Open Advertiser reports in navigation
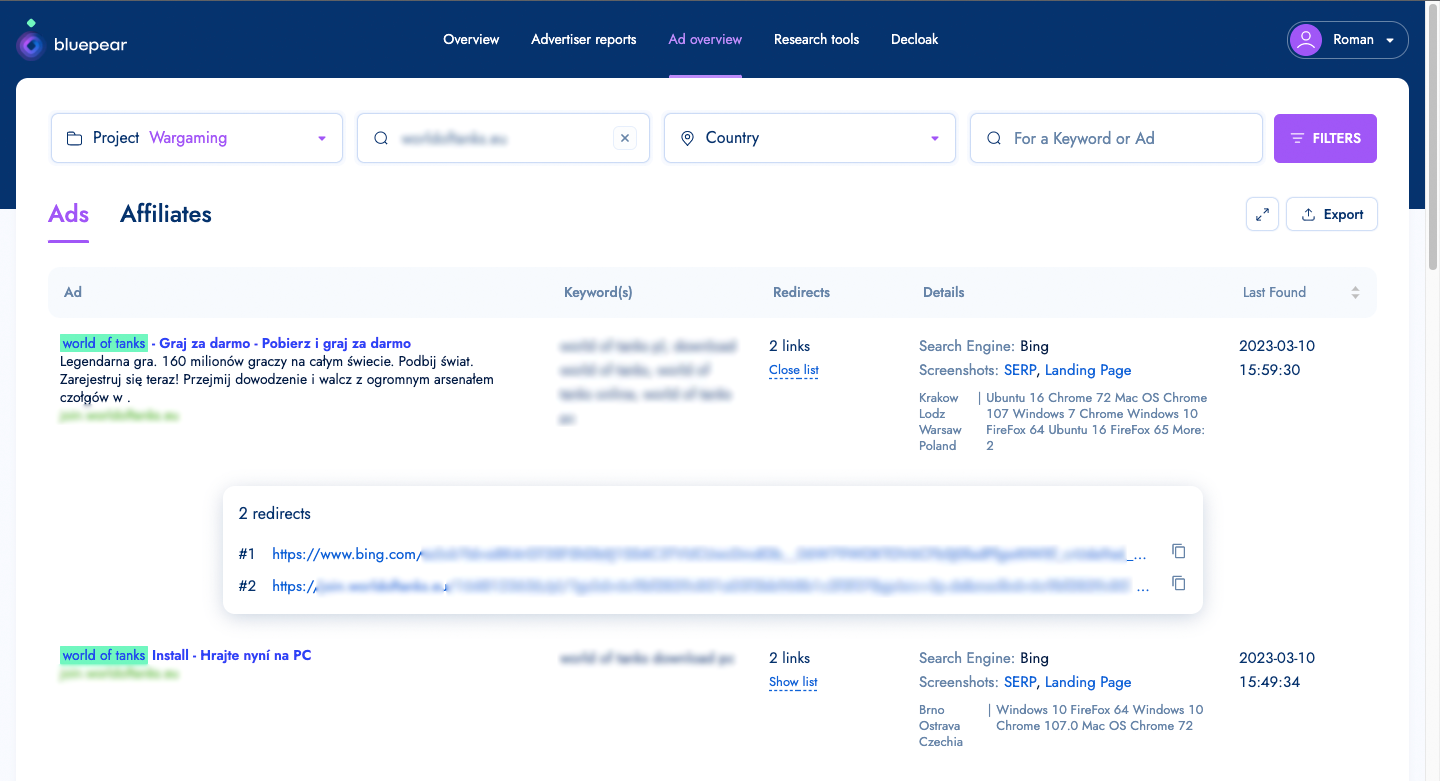This screenshot has width=1440, height=781. (583, 40)
